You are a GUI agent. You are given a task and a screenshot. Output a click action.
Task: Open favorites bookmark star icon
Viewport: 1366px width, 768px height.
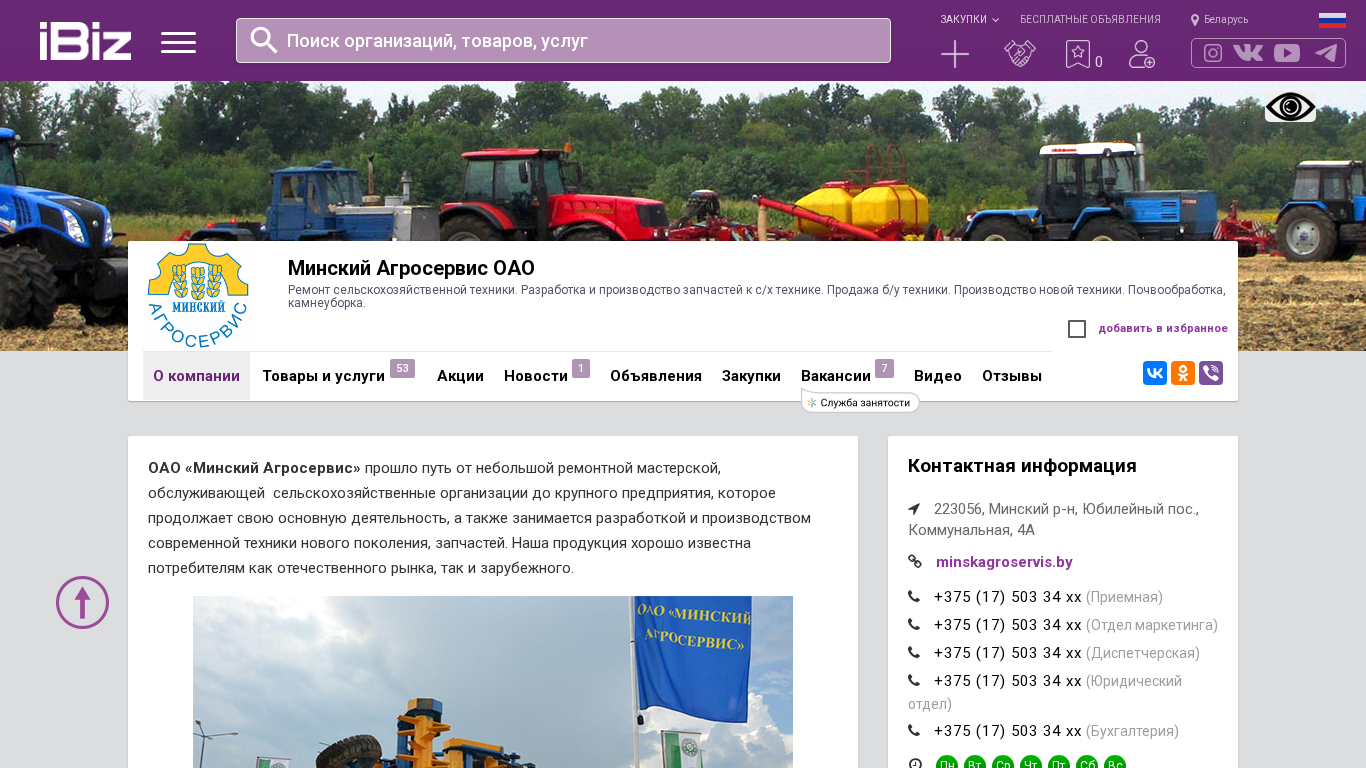click(1078, 54)
